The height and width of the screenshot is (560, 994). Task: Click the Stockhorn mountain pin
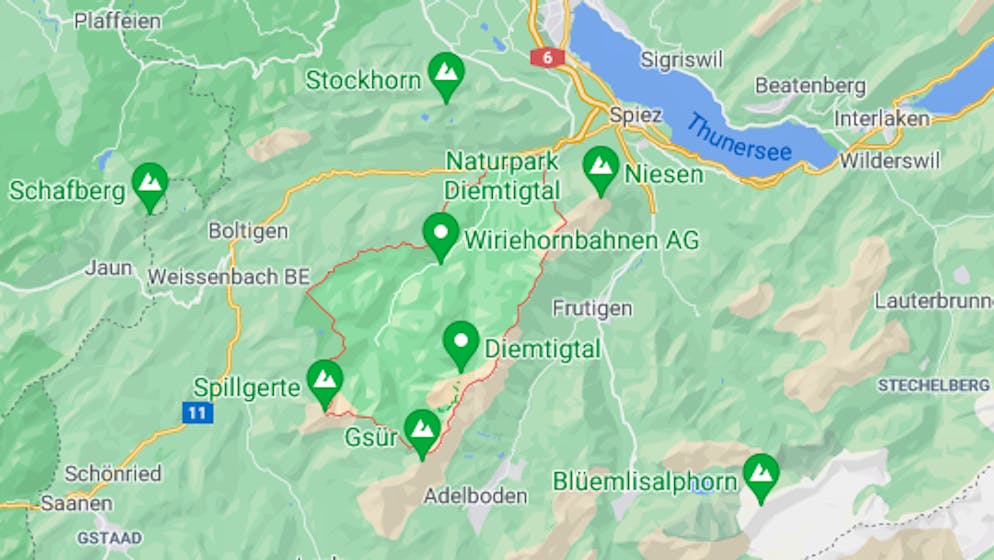[446, 76]
